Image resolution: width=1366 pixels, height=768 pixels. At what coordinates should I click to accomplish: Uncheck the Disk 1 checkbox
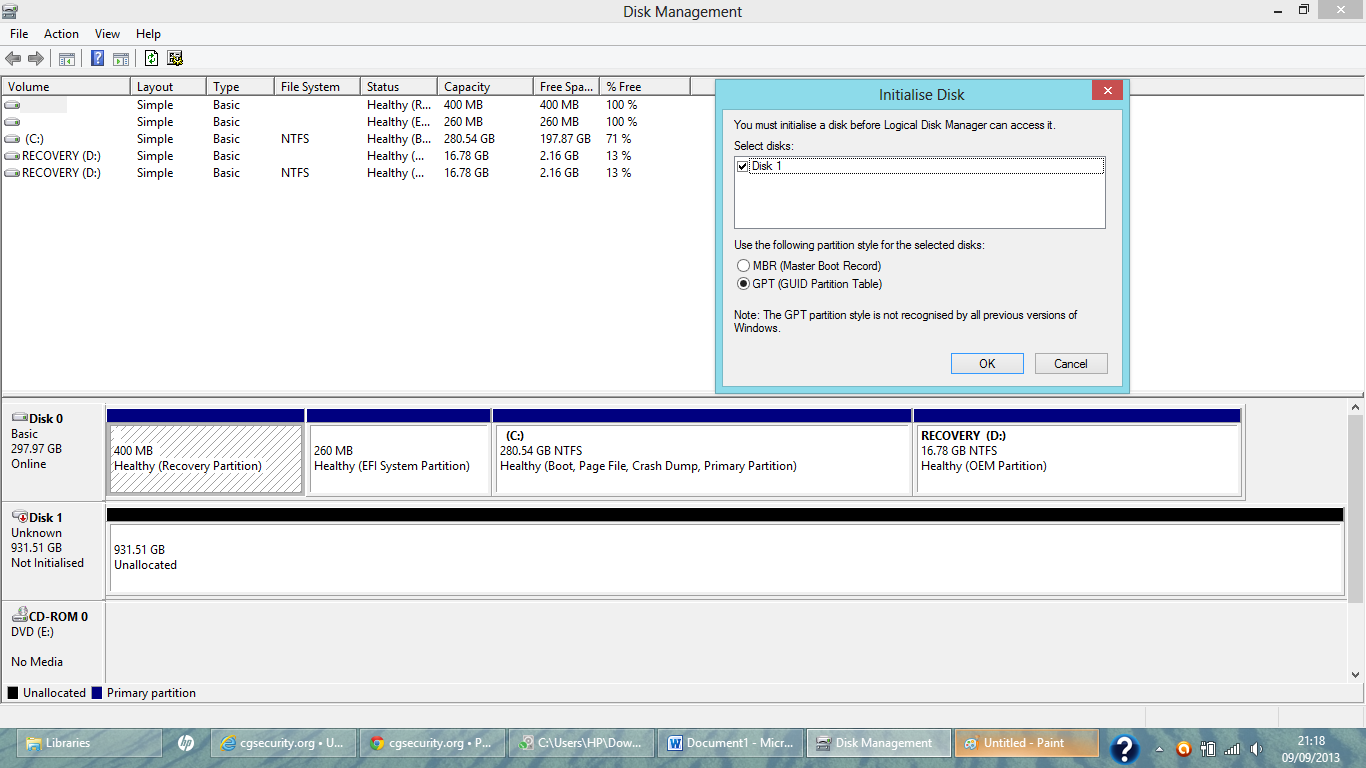pos(742,166)
